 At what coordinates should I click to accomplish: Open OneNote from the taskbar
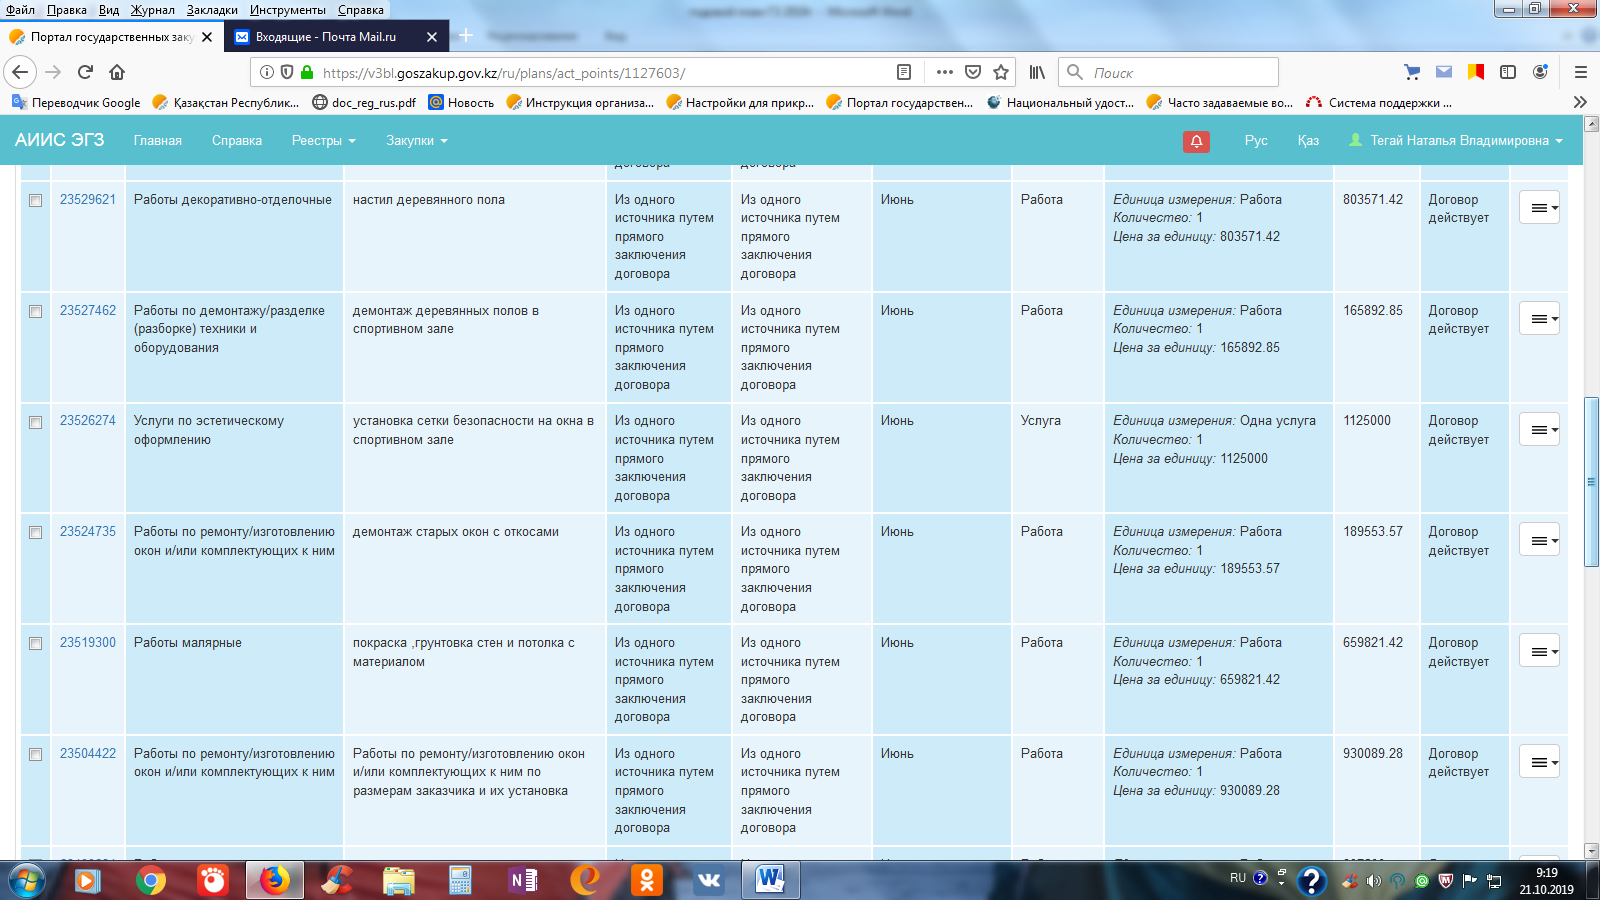[x=523, y=880]
